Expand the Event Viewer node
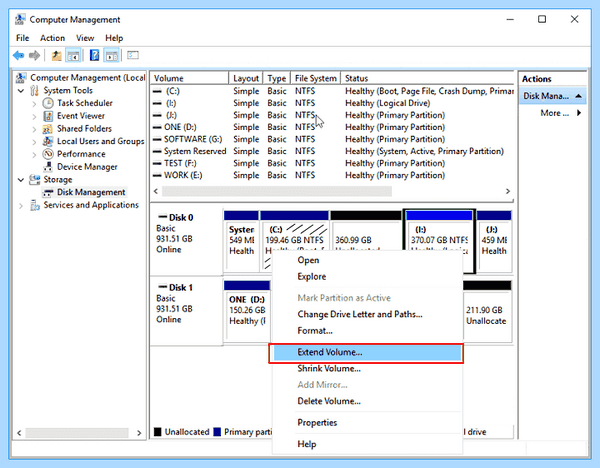This screenshot has width=600, height=468. click(34, 116)
